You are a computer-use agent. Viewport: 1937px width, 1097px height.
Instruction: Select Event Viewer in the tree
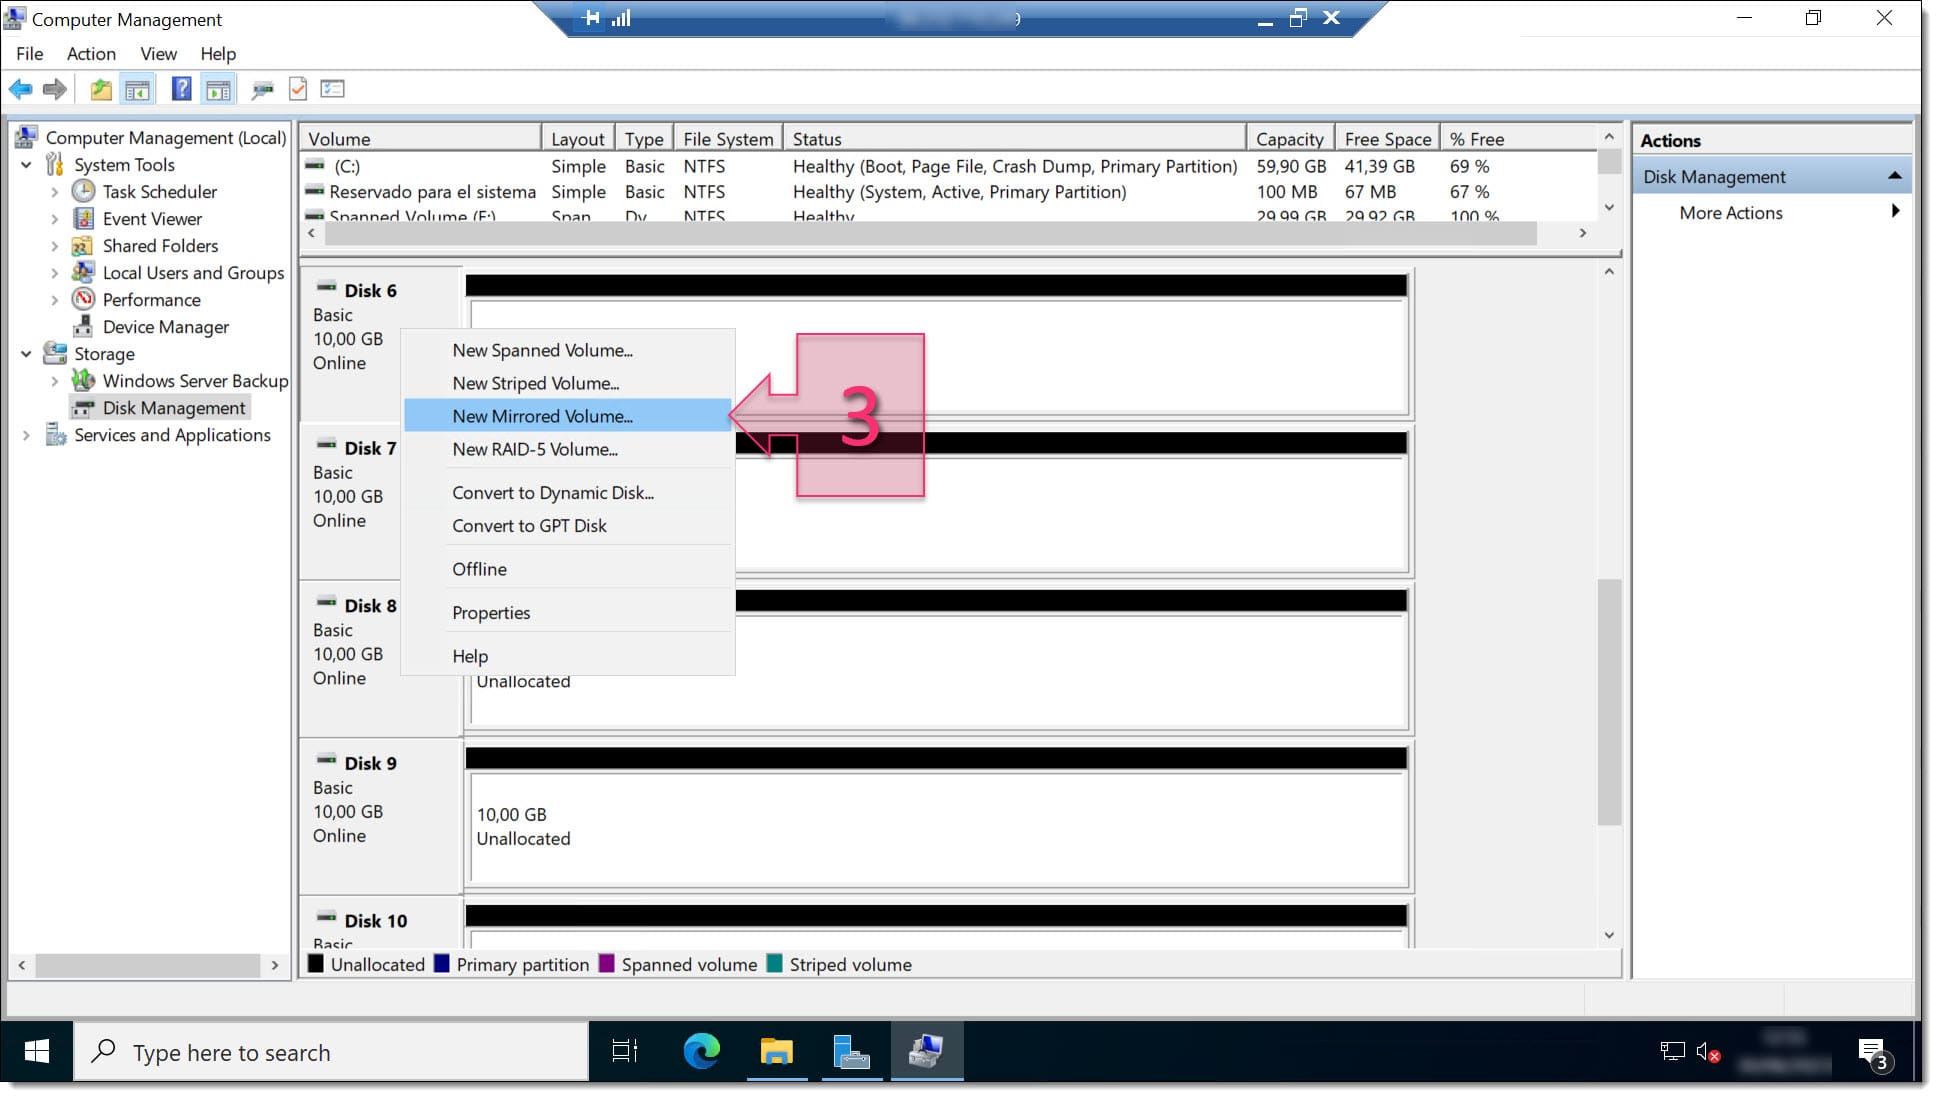tap(152, 218)
